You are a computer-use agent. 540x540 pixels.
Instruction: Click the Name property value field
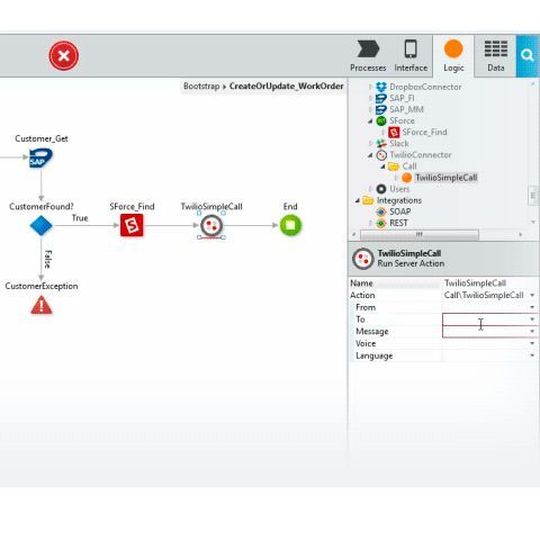[490, 283]
